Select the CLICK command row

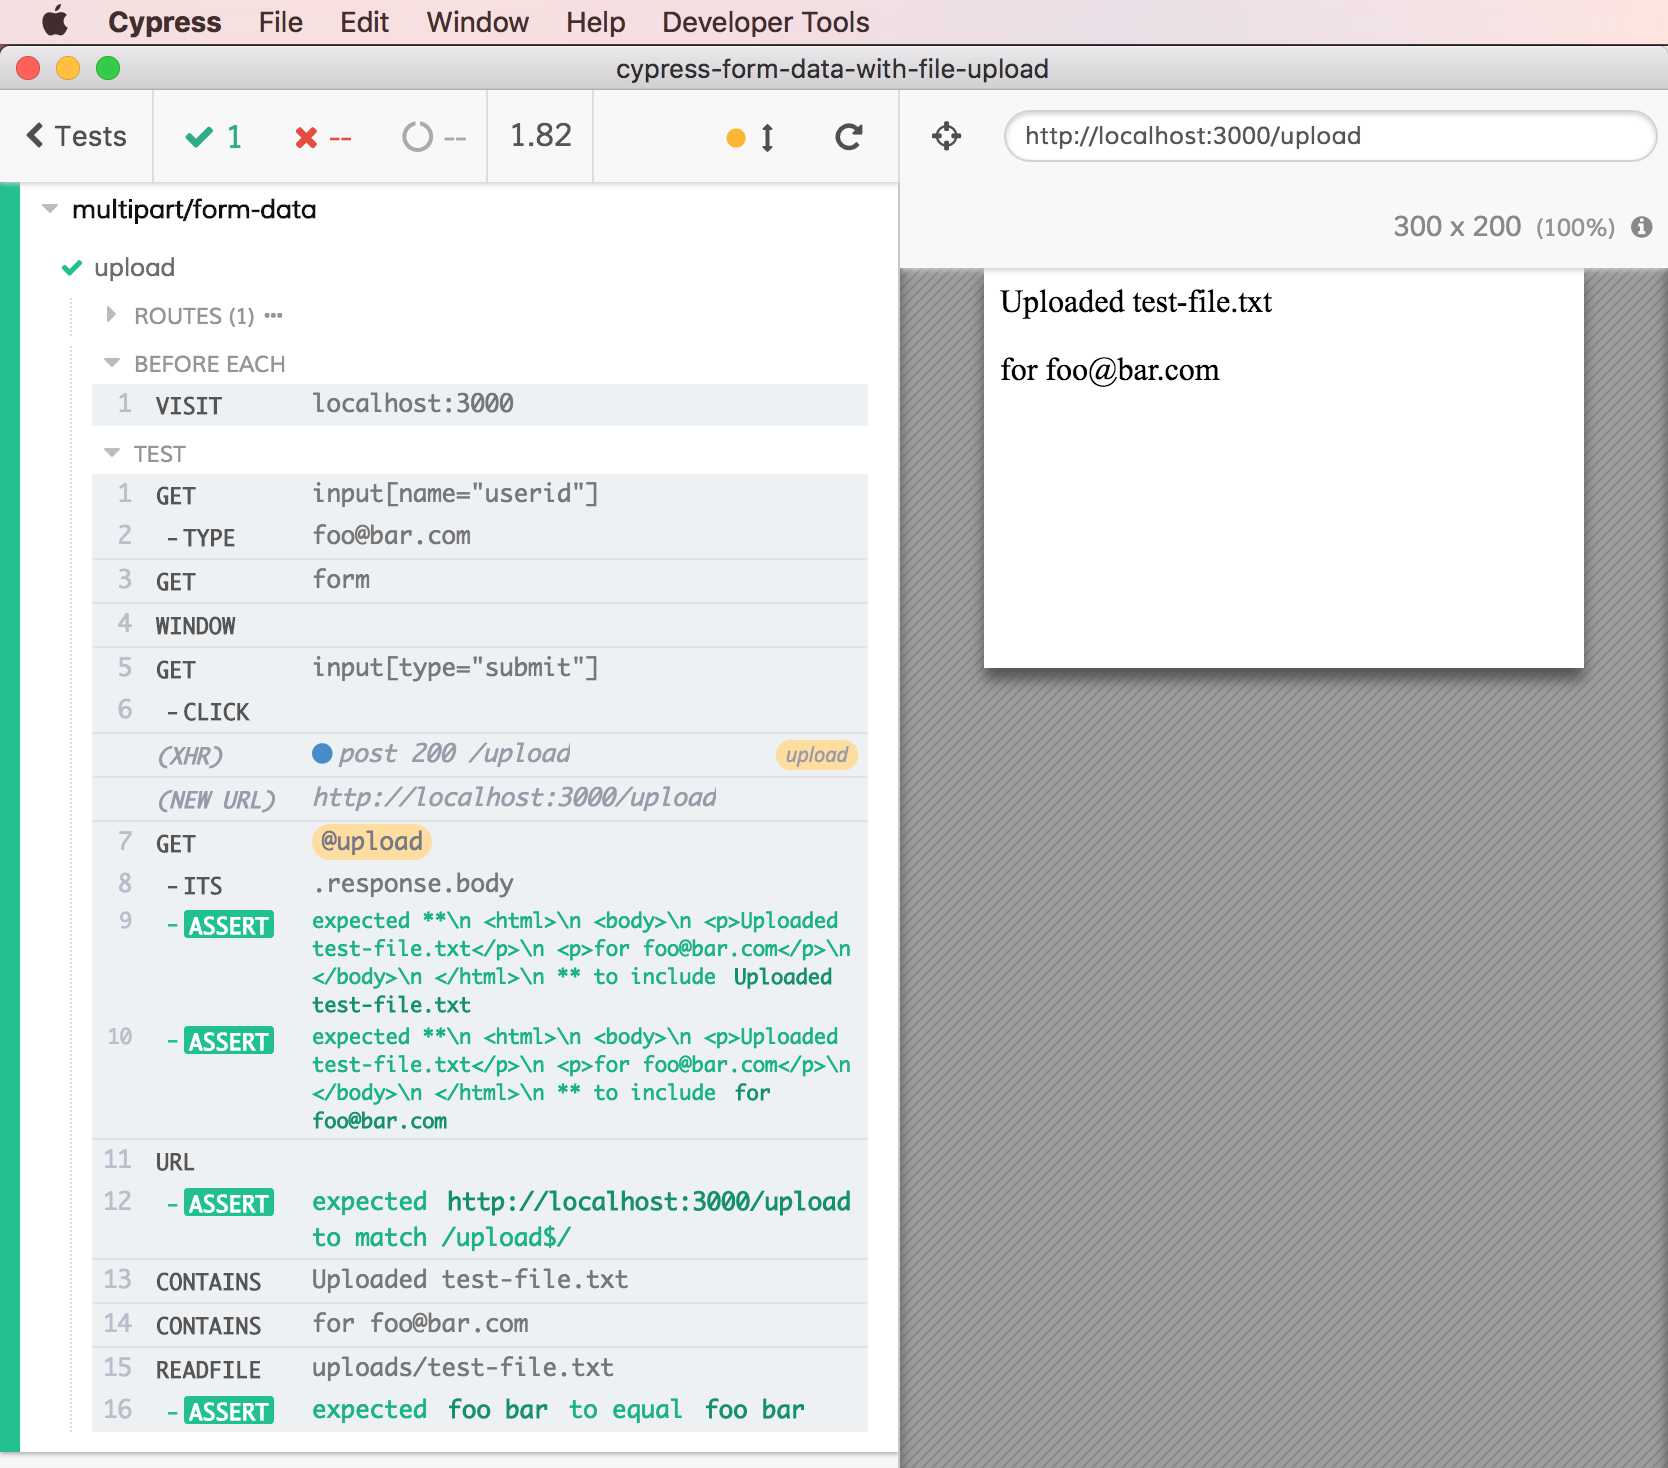(480, 711)
